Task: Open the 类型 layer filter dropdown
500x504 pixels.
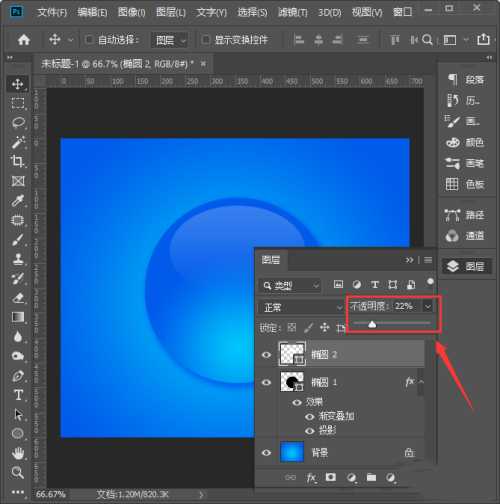Action: point(290,285)
